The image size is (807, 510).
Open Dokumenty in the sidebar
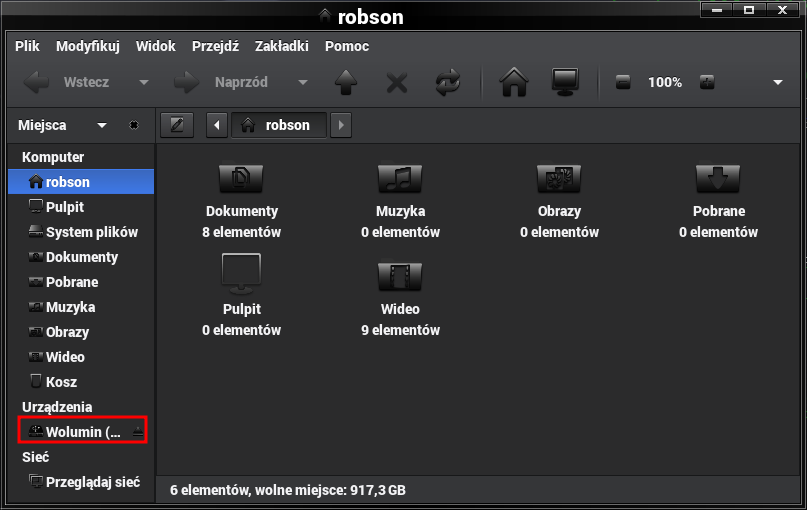(x=81, y=257)
